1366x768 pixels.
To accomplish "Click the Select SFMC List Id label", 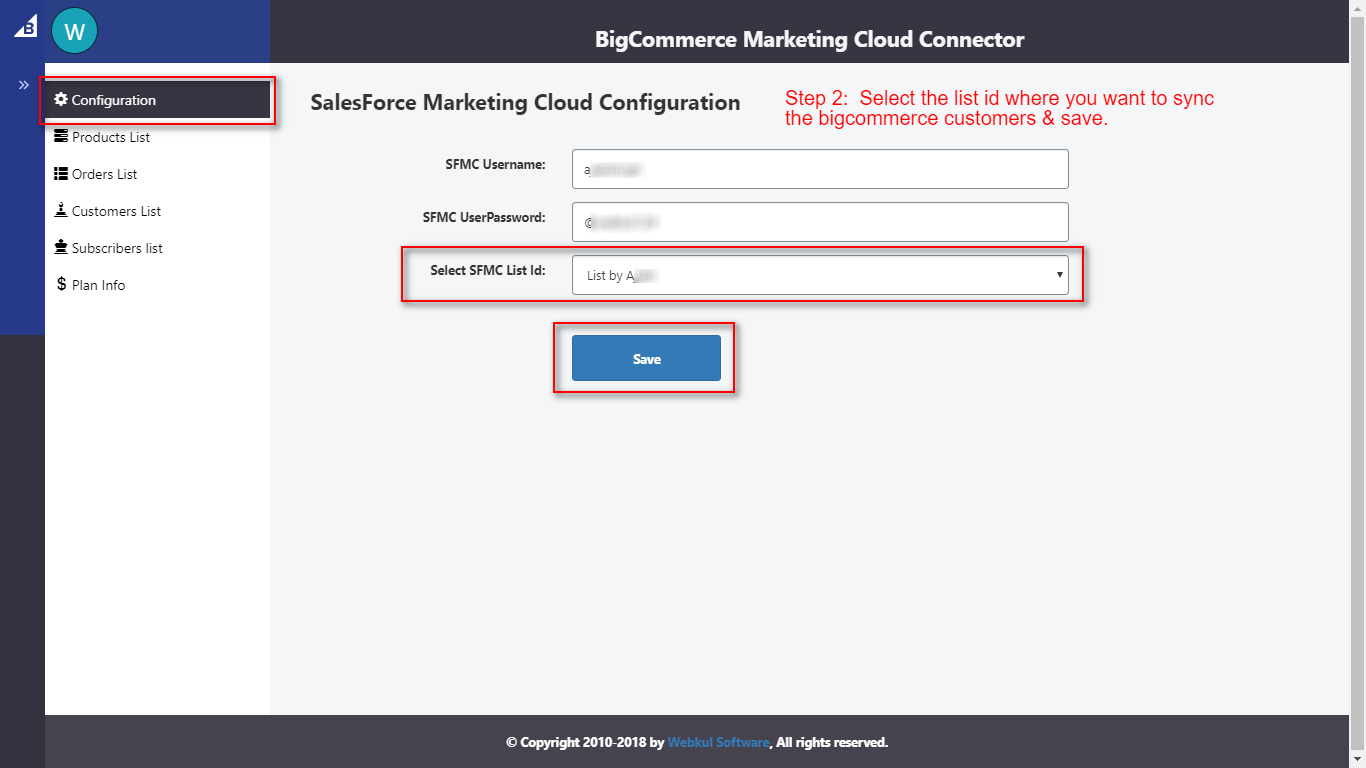I will [488, 270].
